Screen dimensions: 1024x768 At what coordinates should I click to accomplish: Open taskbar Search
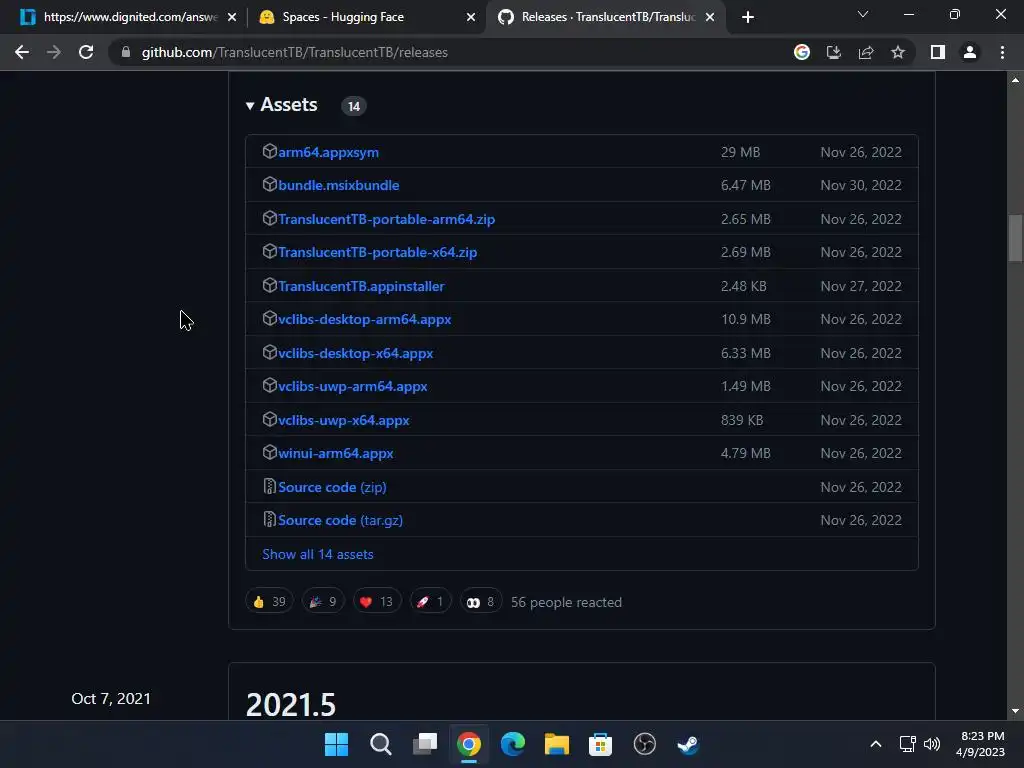(x=381, y=744)
